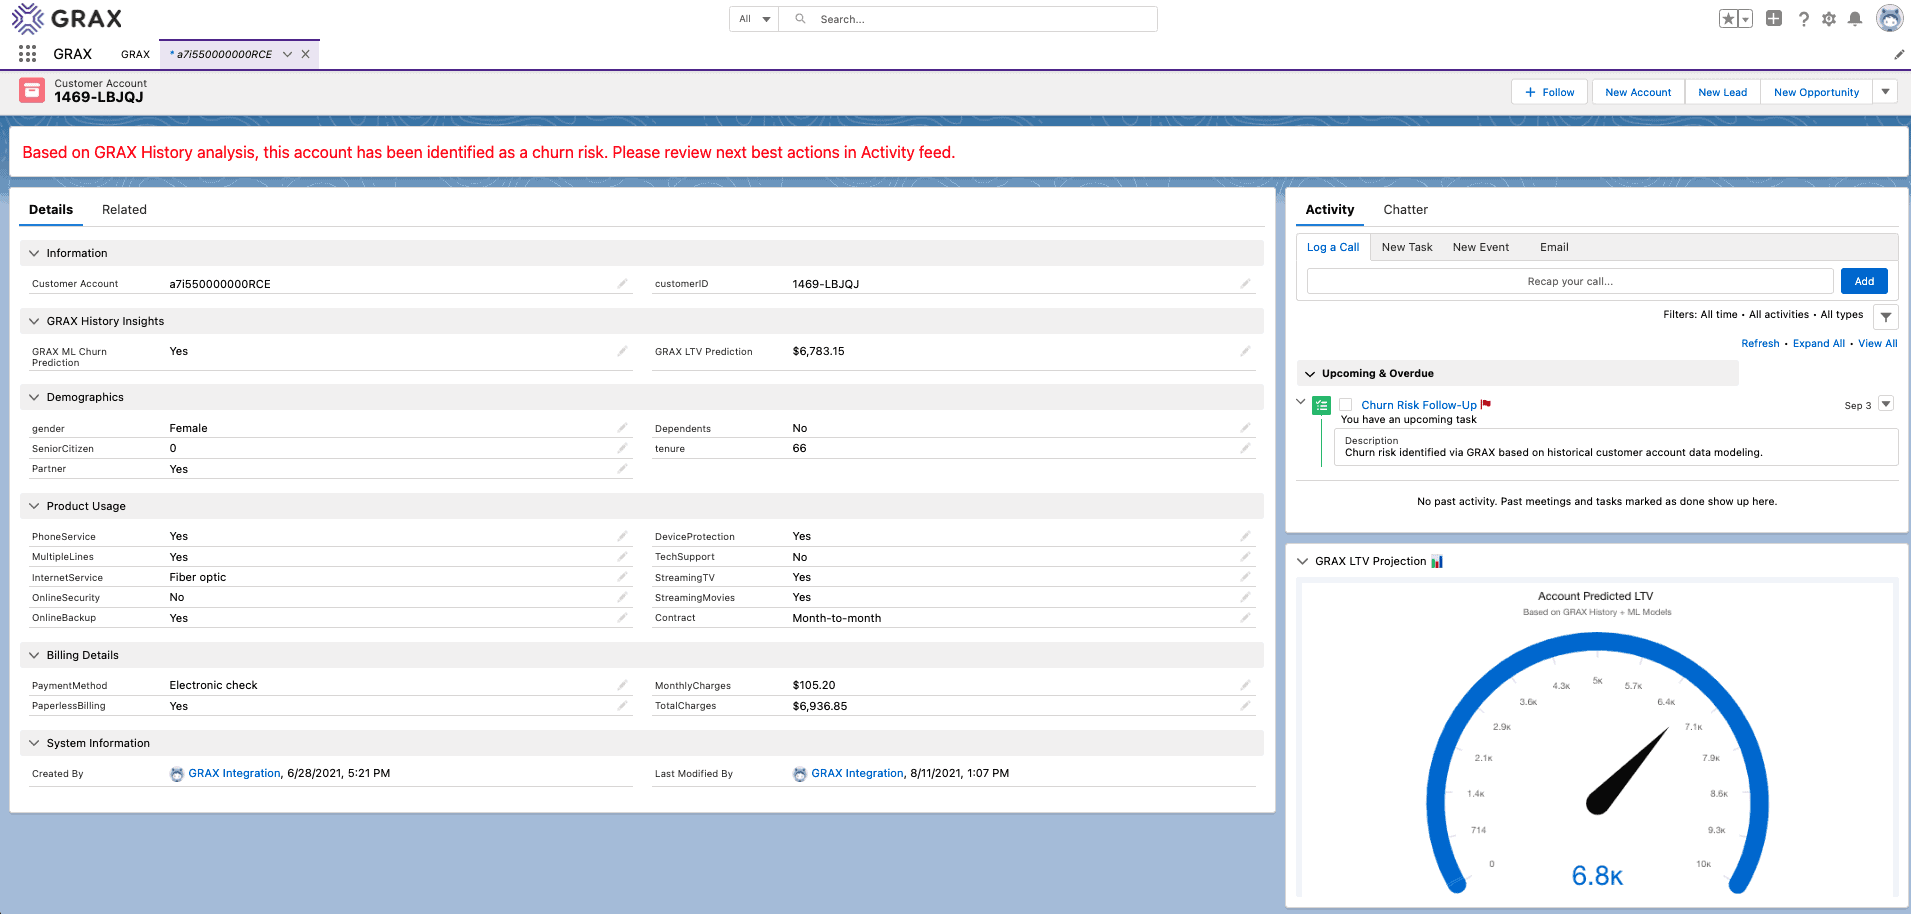
Task: Switch to the Chatter tab
Action: [1405, 210]
